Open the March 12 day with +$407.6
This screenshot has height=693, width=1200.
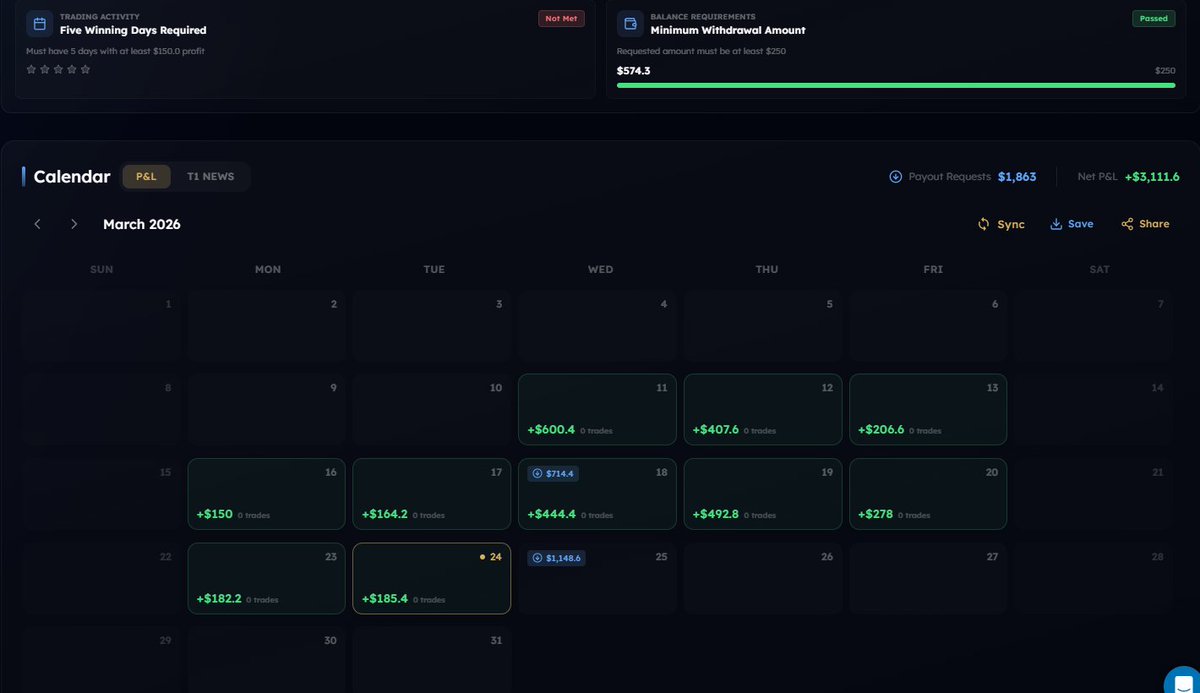pyautogui.click(x=763, y=410)
